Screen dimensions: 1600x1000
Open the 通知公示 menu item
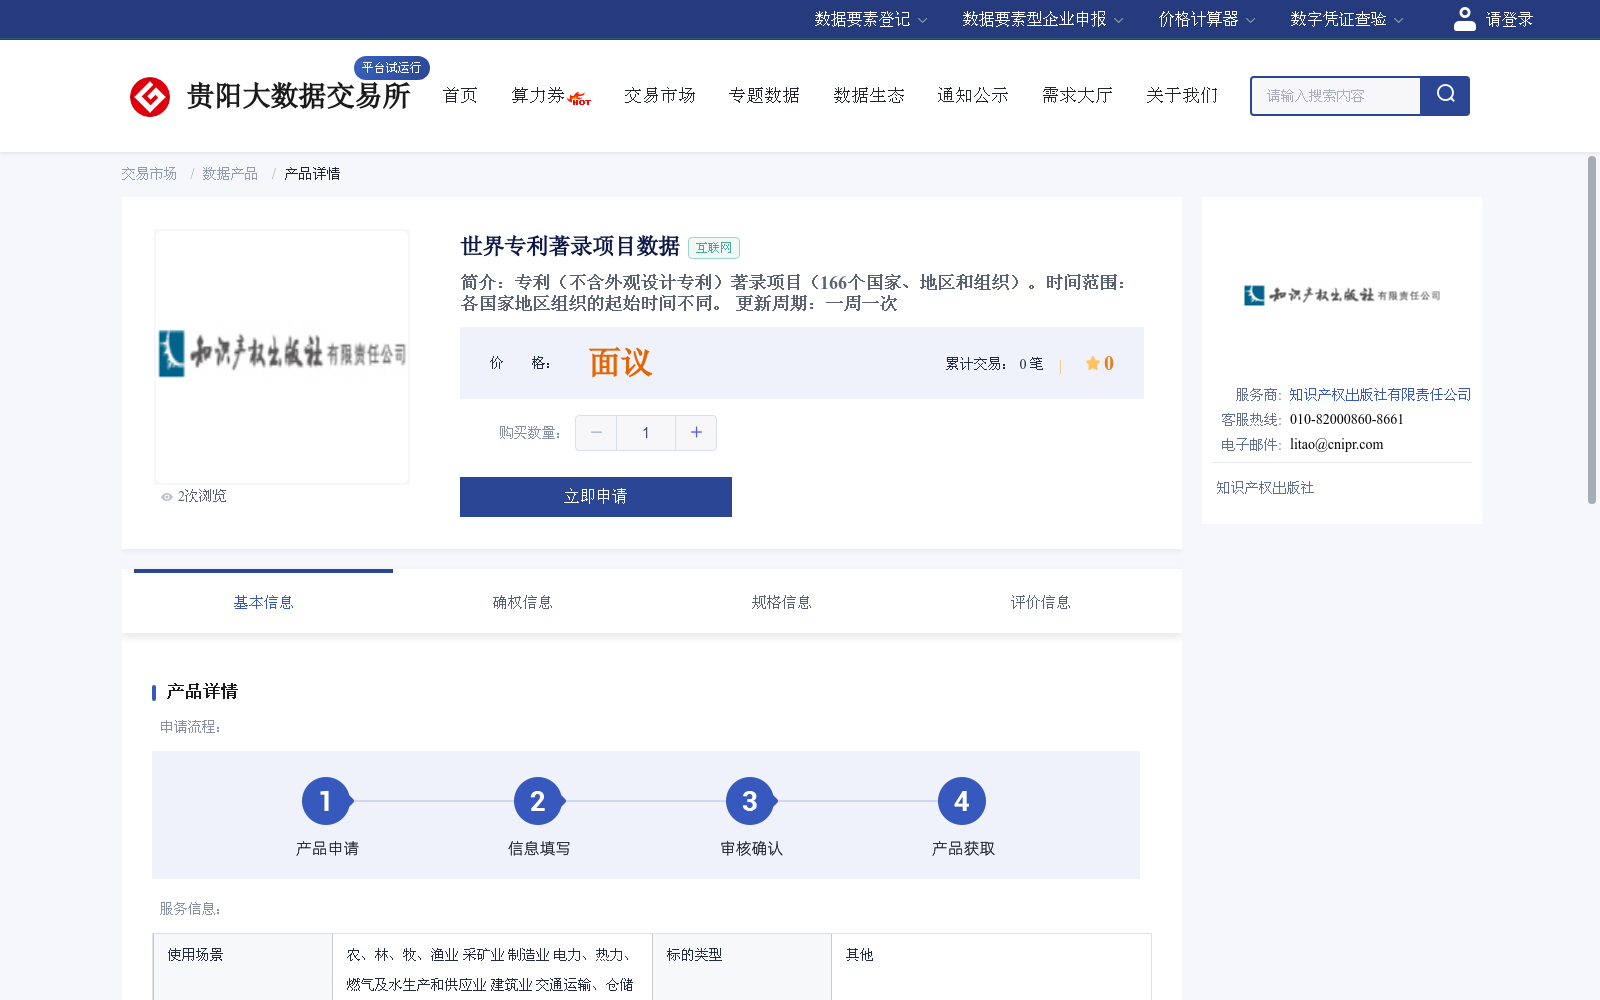click(973, 95)
